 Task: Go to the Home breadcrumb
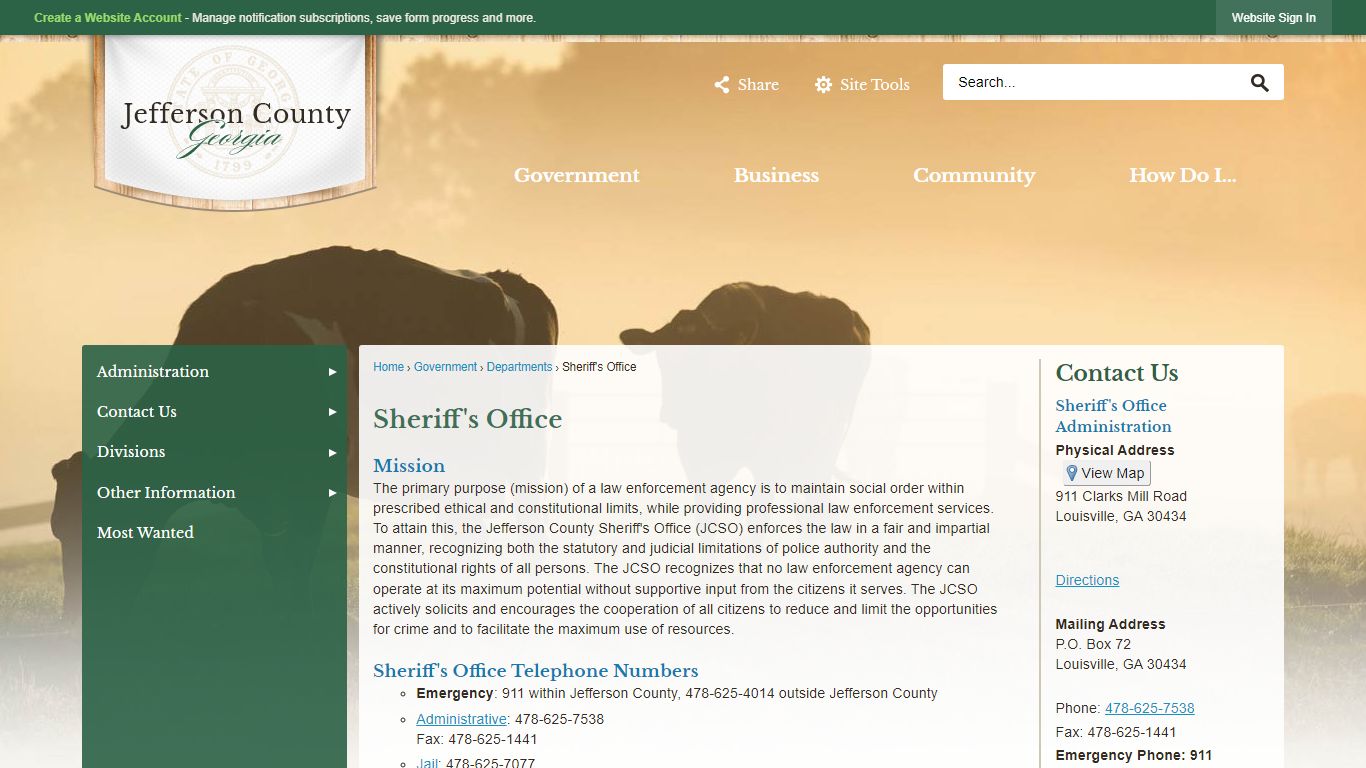(388, 367)
